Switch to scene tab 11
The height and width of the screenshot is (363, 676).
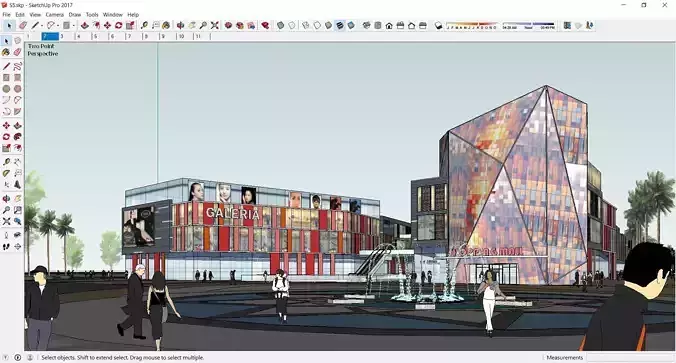(x=202, y=36)
